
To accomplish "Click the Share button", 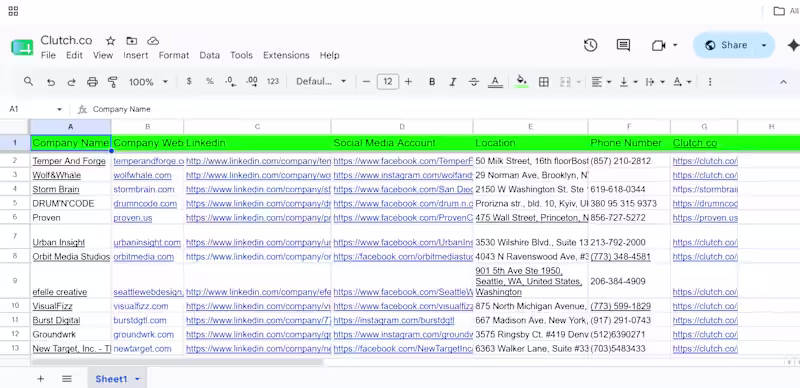I will pos(726,45).
